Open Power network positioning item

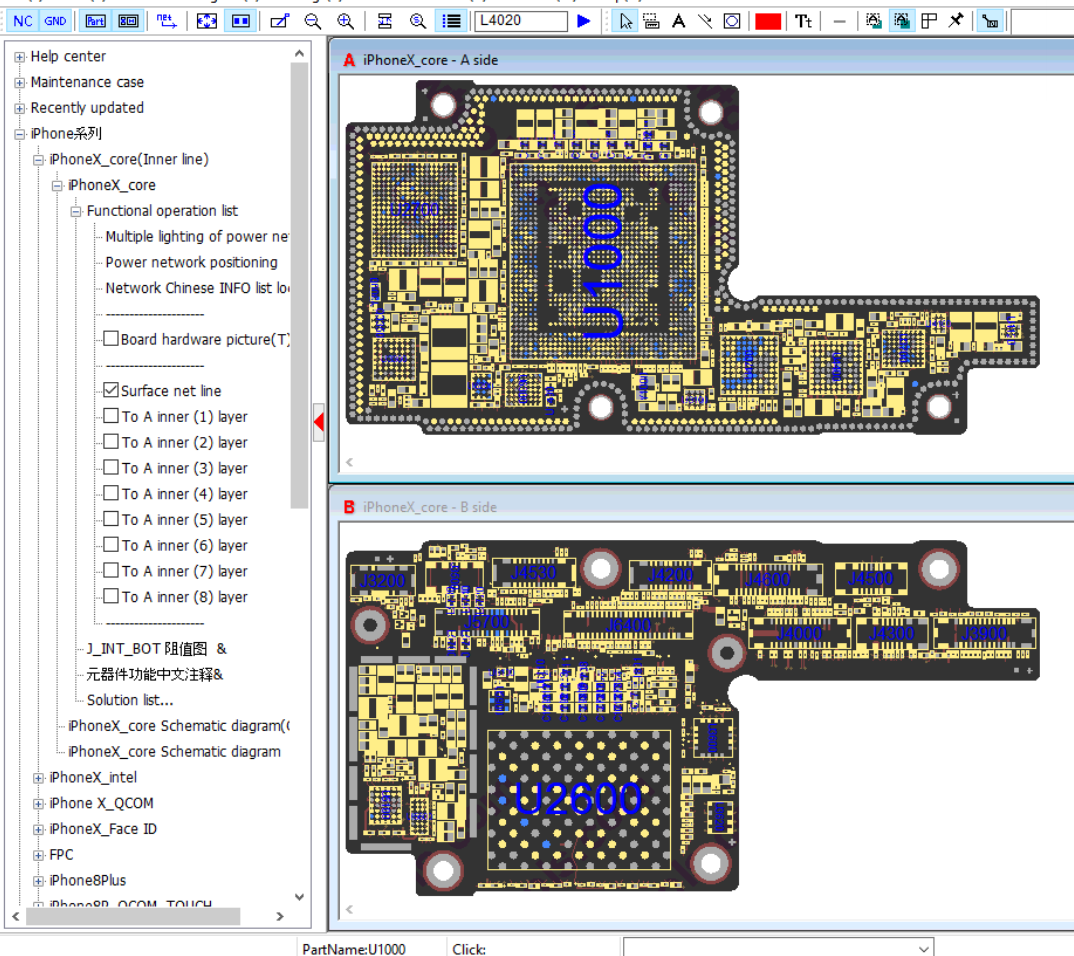[x=191, y=262]
